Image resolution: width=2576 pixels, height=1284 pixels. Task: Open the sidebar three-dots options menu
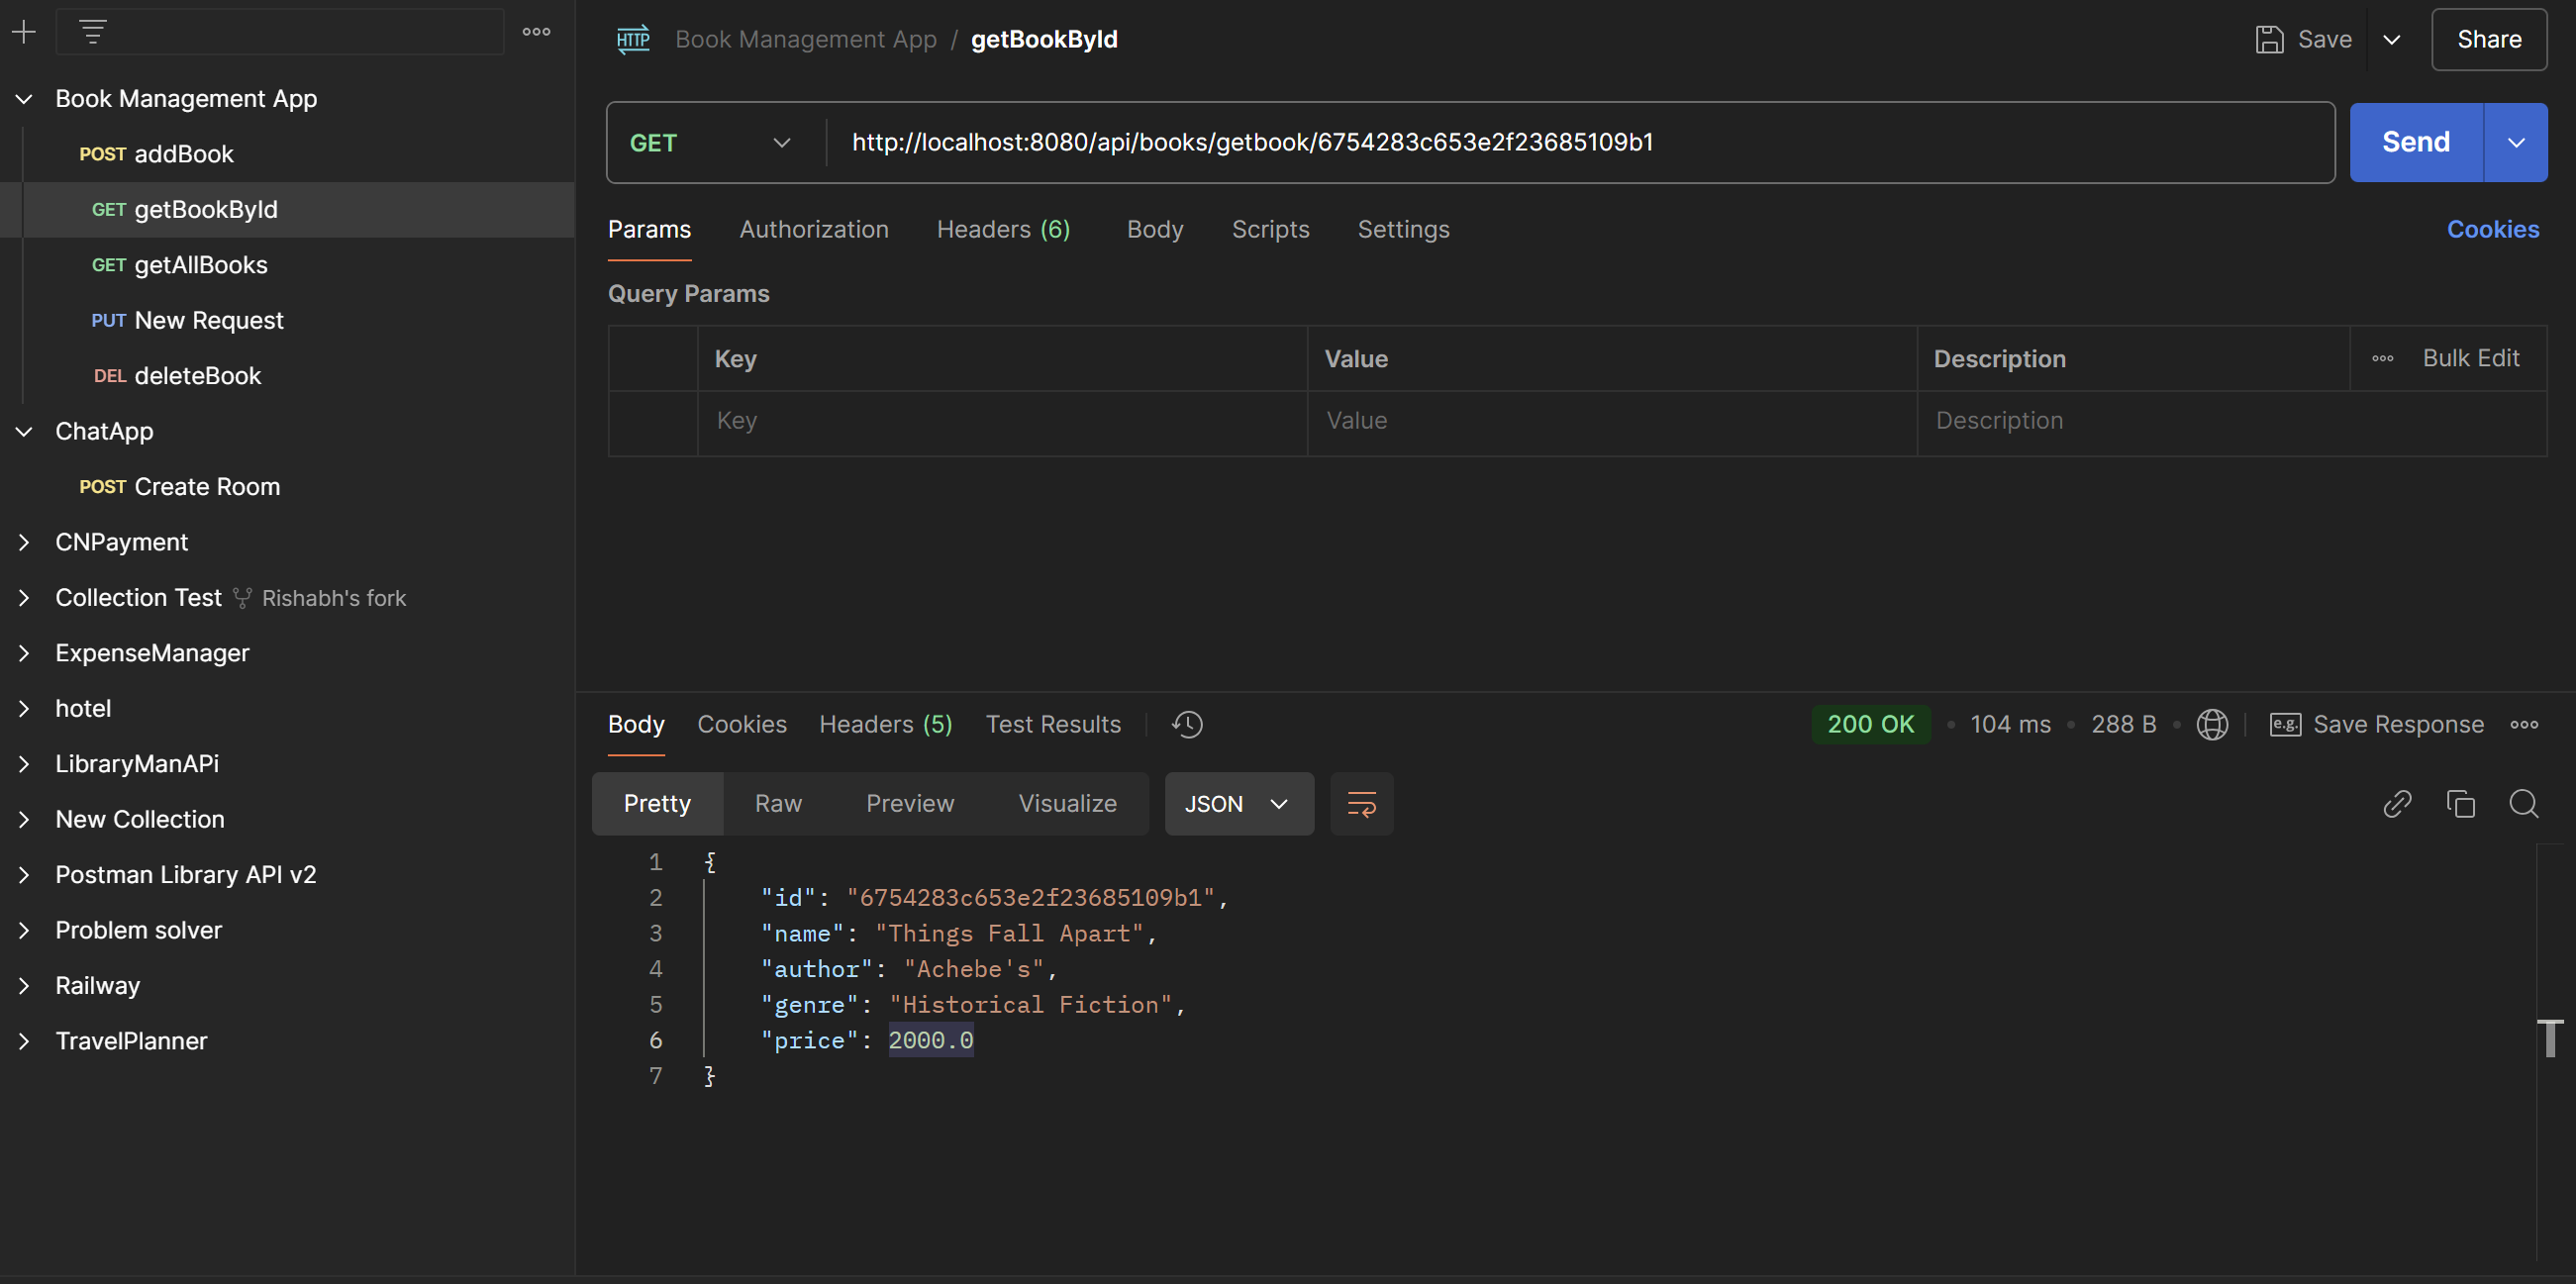(536, 32)
